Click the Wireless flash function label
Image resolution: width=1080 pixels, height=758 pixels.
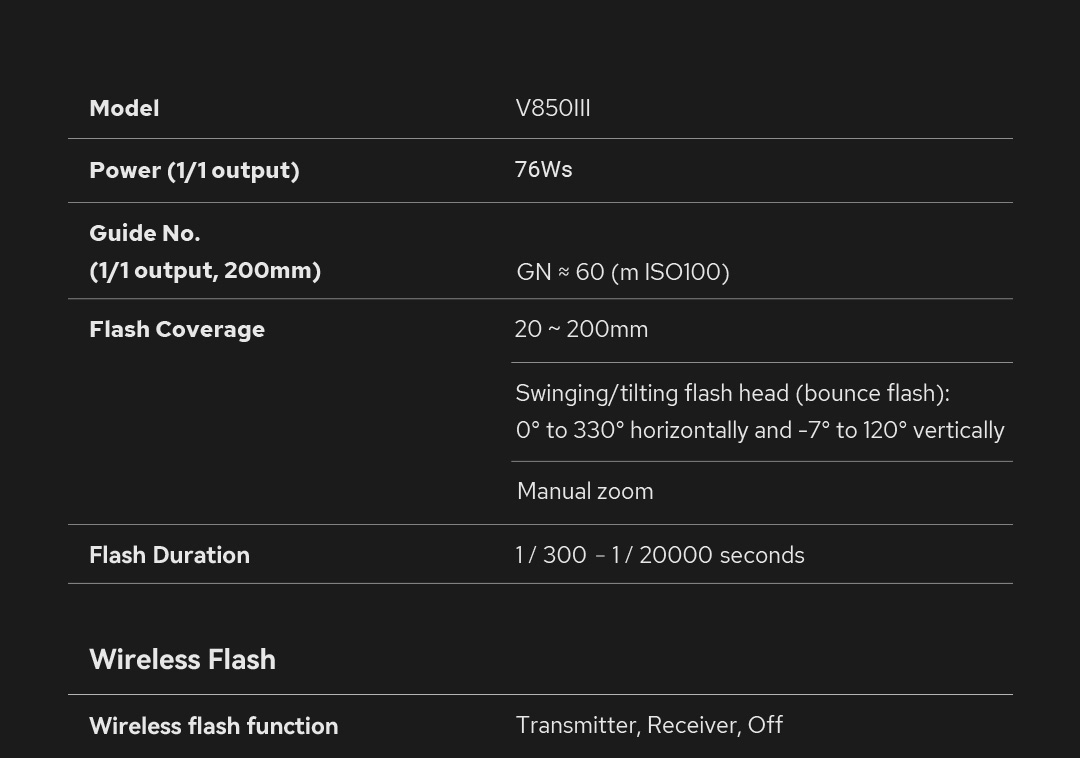[x=213, y=726]
